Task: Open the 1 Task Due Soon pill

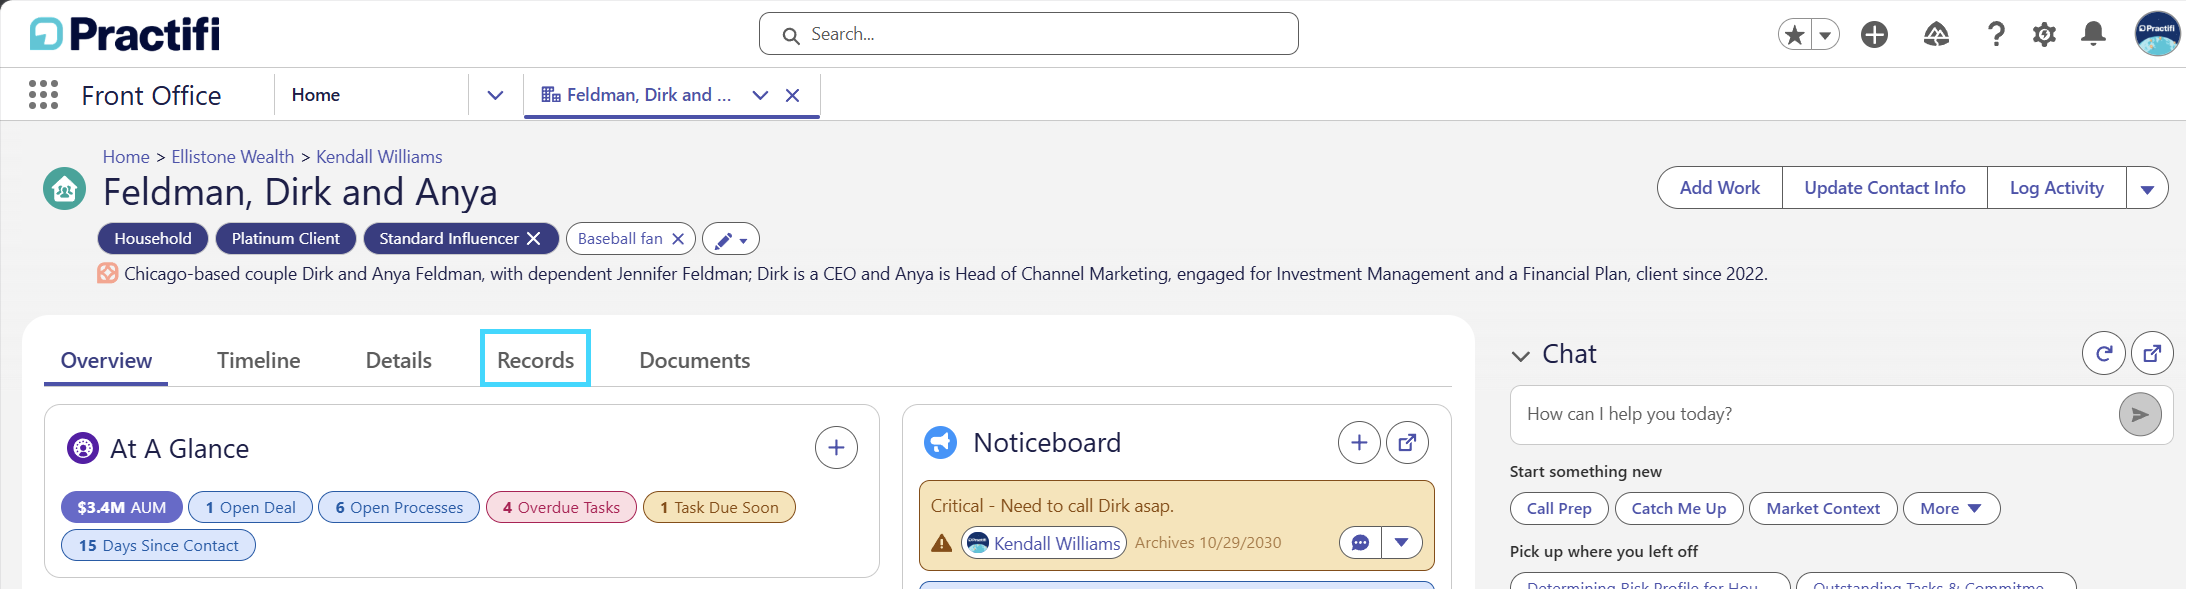Action: pyautogui.click(x=719, y=508)
